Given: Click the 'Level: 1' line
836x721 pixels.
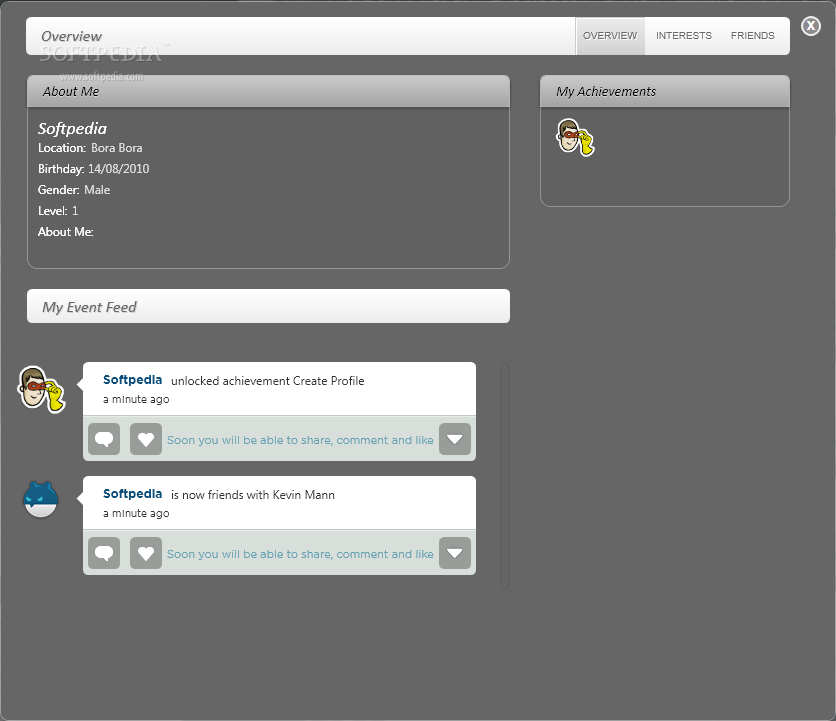Looking at the screenshot, I should tap(58, 211).
